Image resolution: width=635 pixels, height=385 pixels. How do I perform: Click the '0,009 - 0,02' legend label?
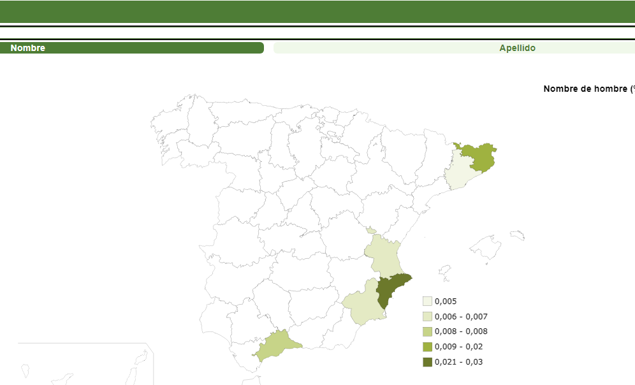tap(458, 347)
